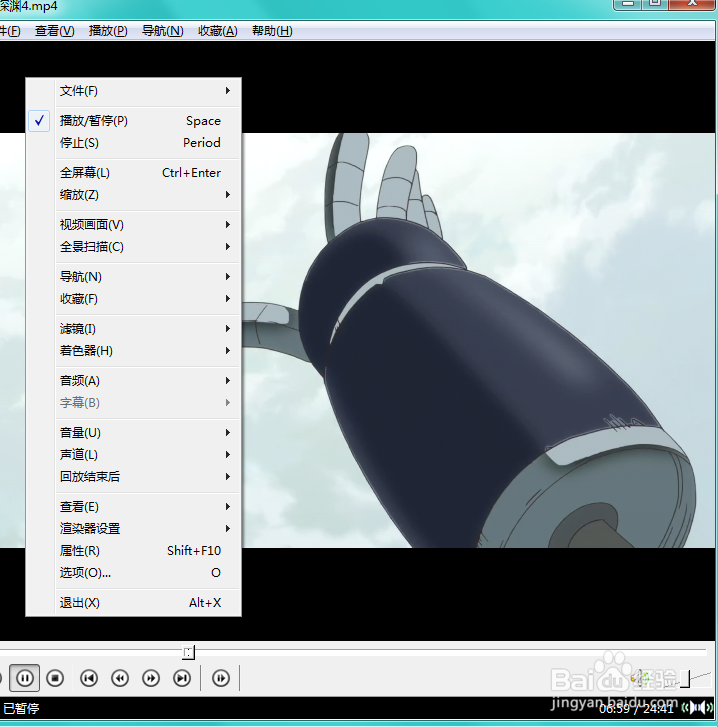Viewport: 718px width, 727px height.
Task: Click the video frame showing the robot arm
Action: 477,340
